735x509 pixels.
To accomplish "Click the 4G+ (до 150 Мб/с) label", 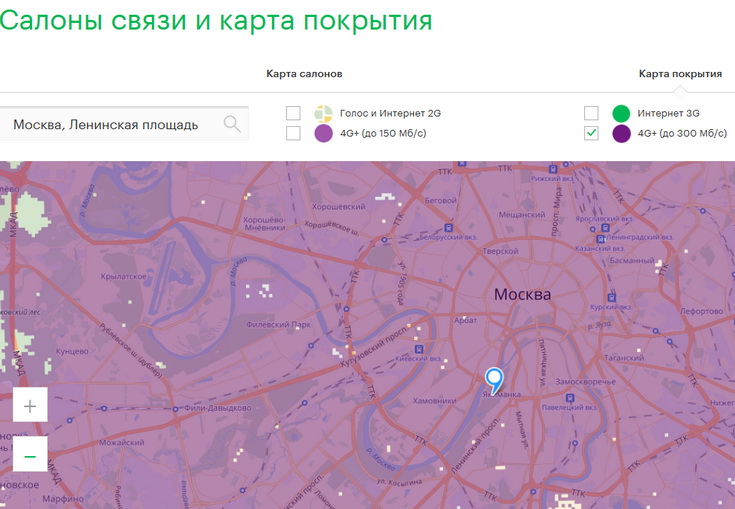I will tap(383, 134).
